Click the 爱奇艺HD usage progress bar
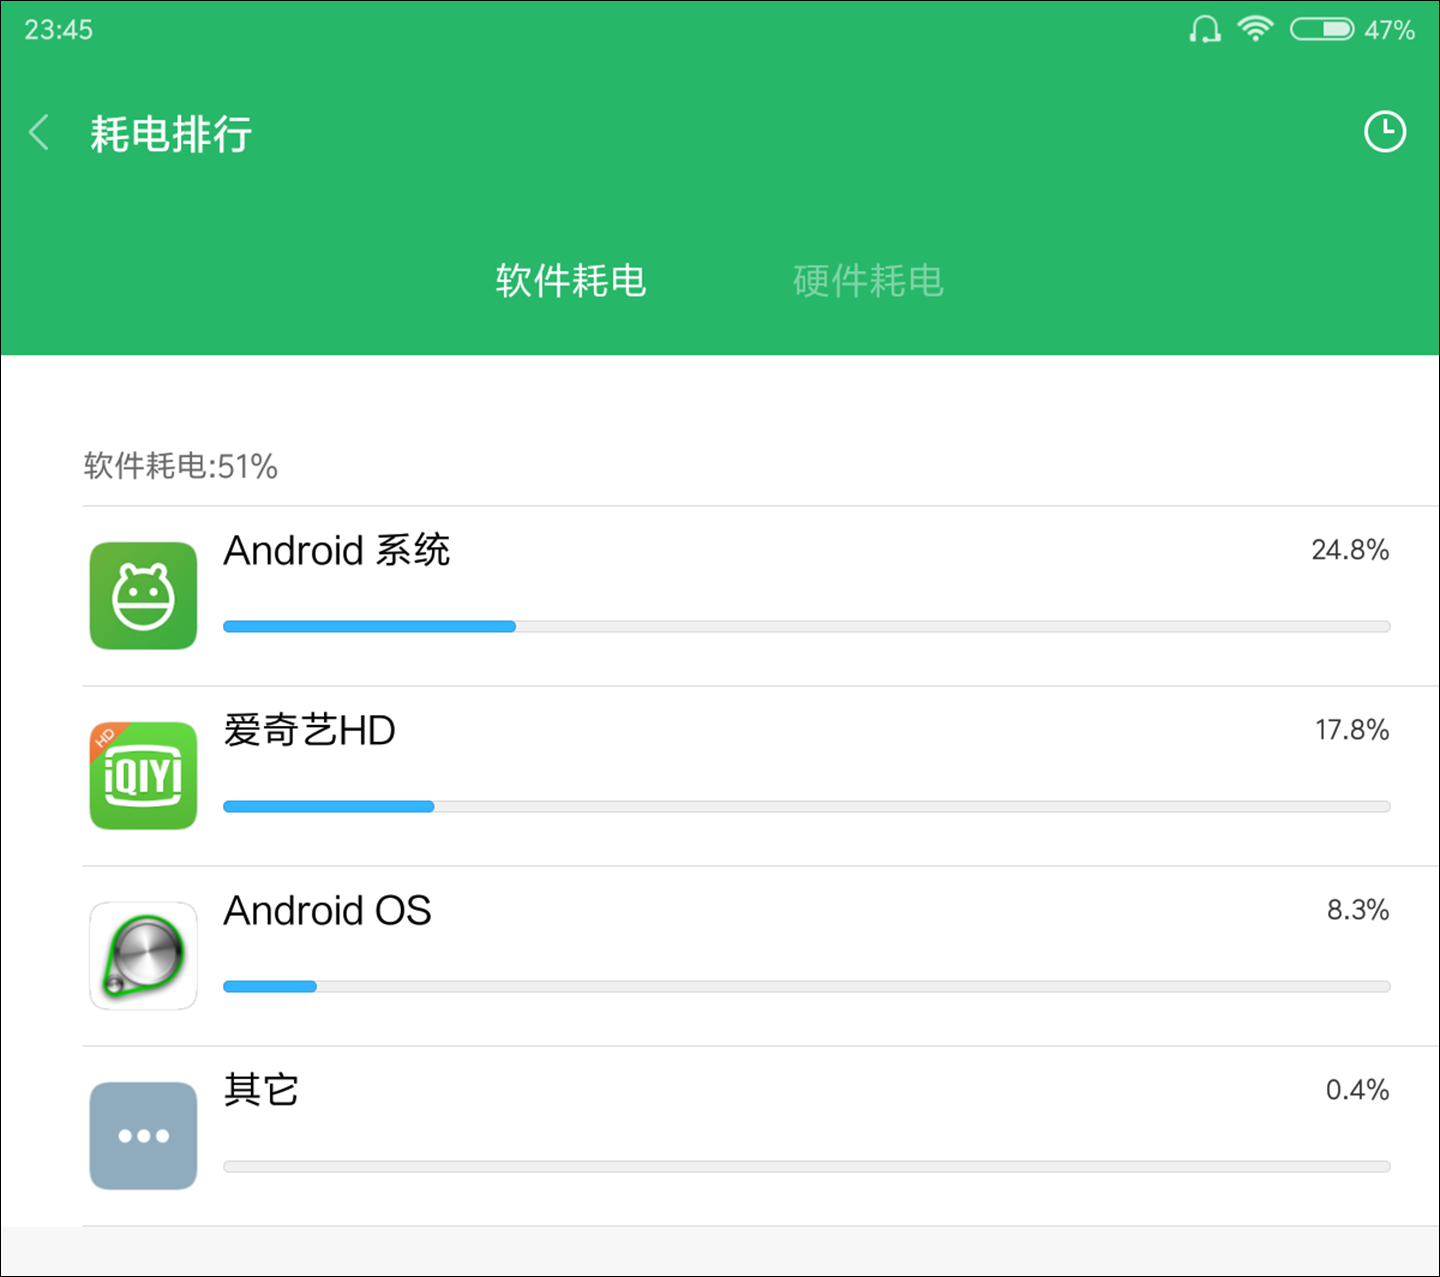The width and height of the screenshot is (1440, 1277). point(806,806)
